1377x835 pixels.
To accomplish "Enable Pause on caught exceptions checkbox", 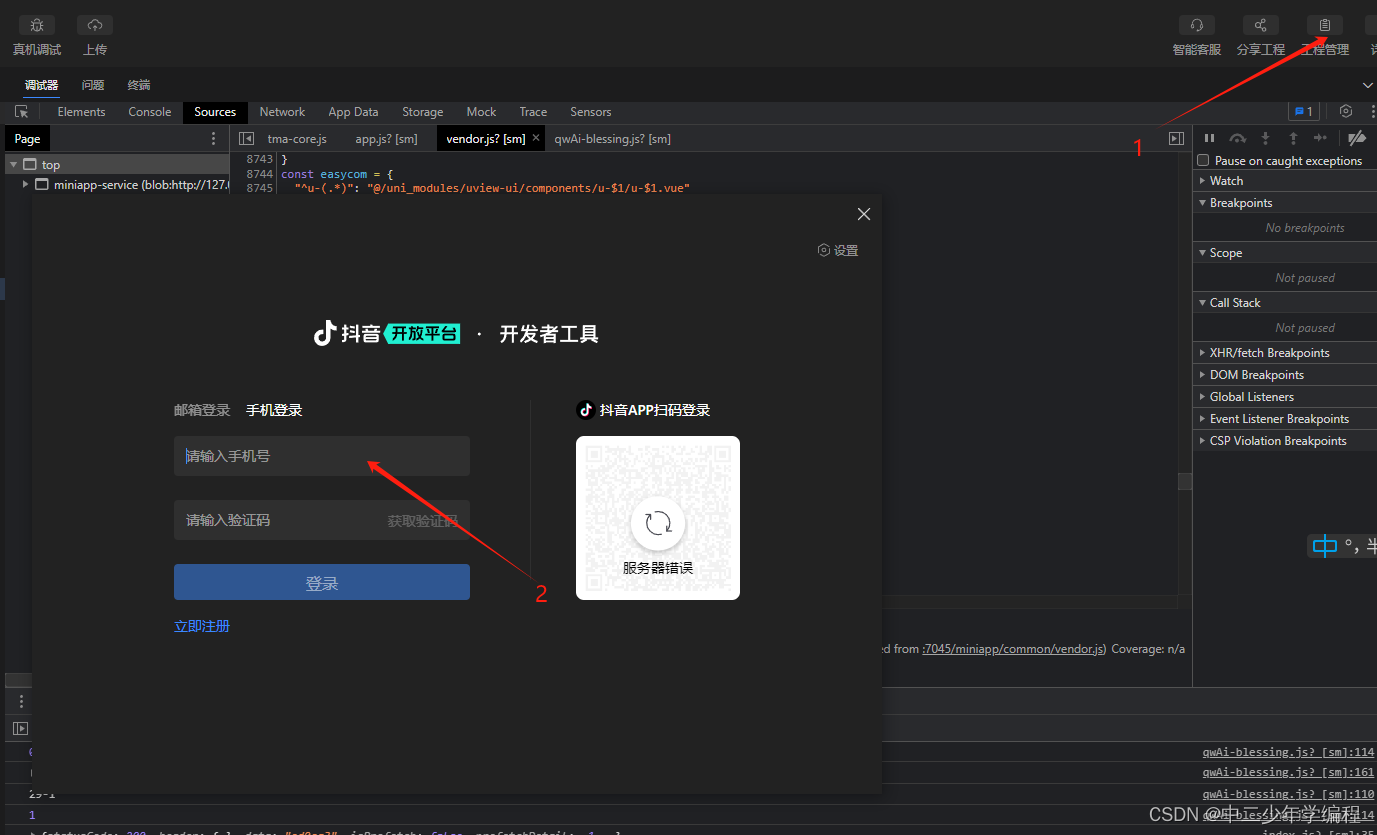I will click(1204, 161).
